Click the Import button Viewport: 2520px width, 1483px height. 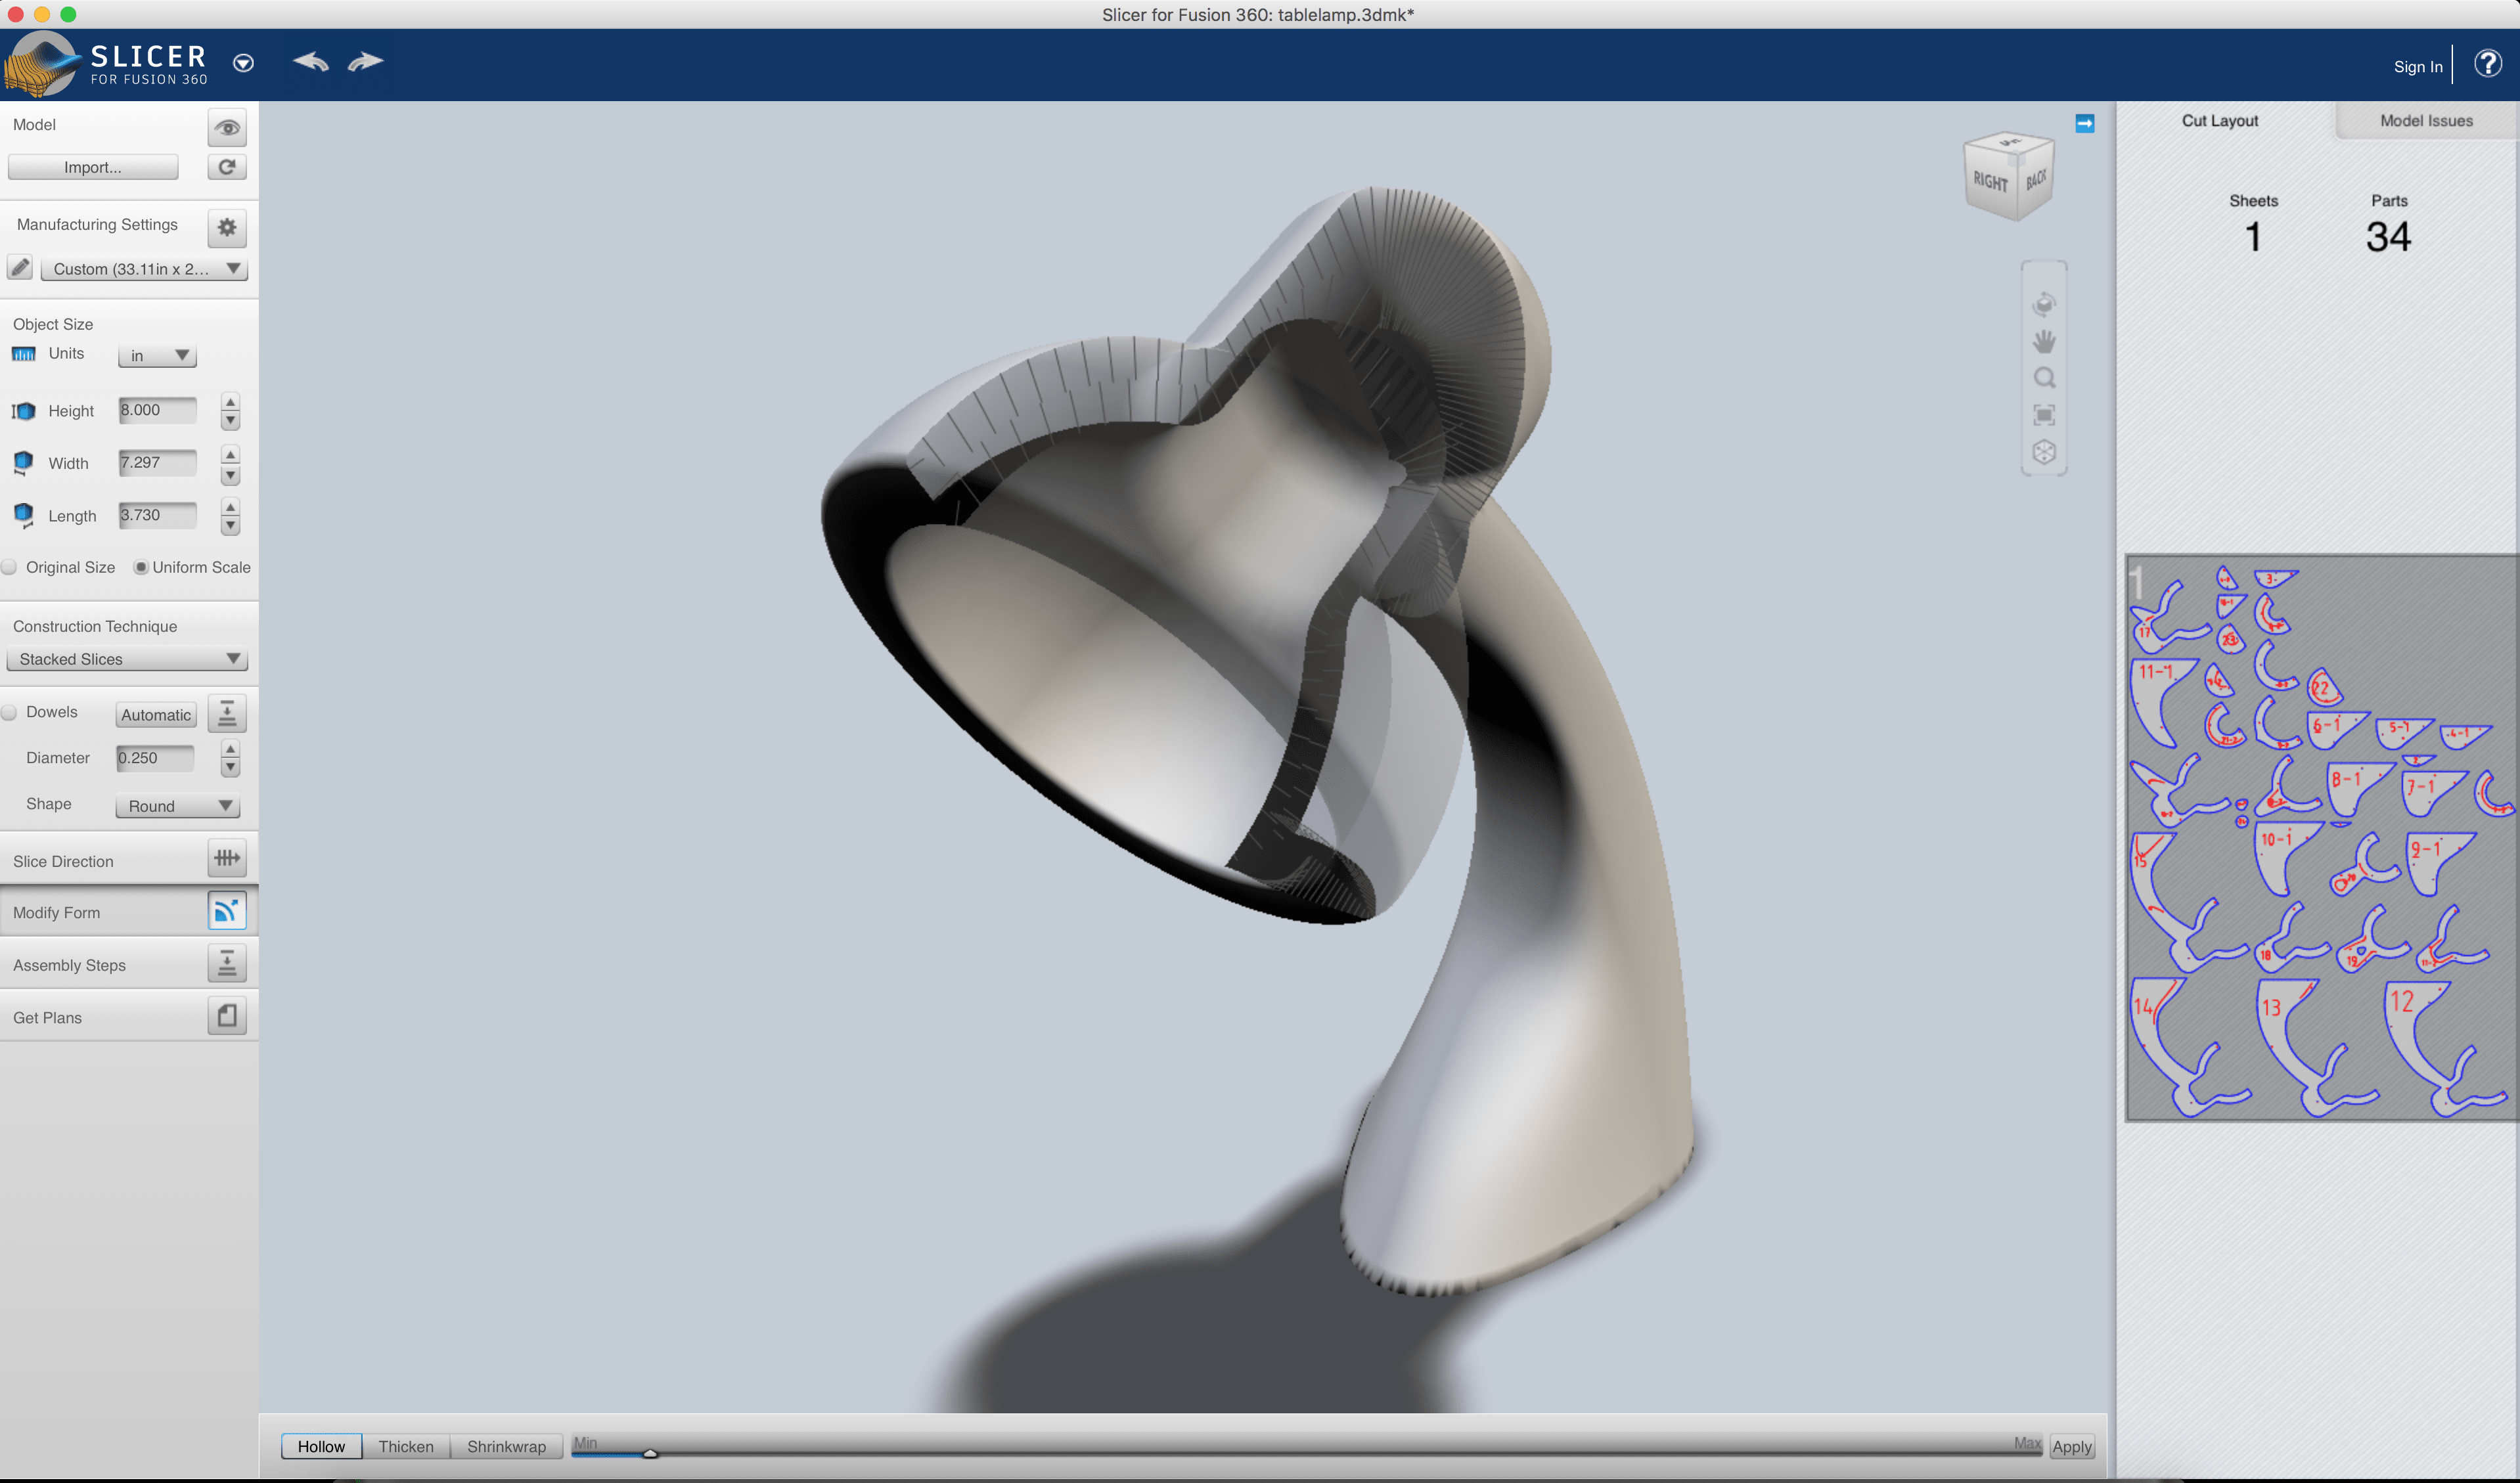(92, 167)
